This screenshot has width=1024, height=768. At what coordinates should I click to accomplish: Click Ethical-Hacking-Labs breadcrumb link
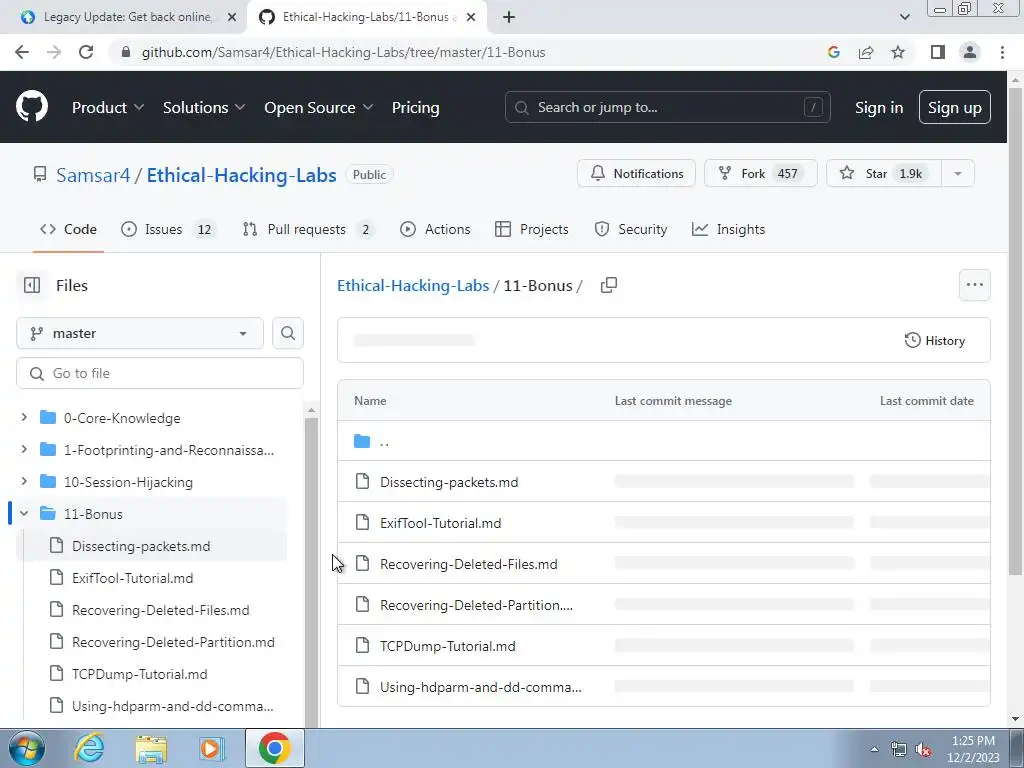click(413, 285)
